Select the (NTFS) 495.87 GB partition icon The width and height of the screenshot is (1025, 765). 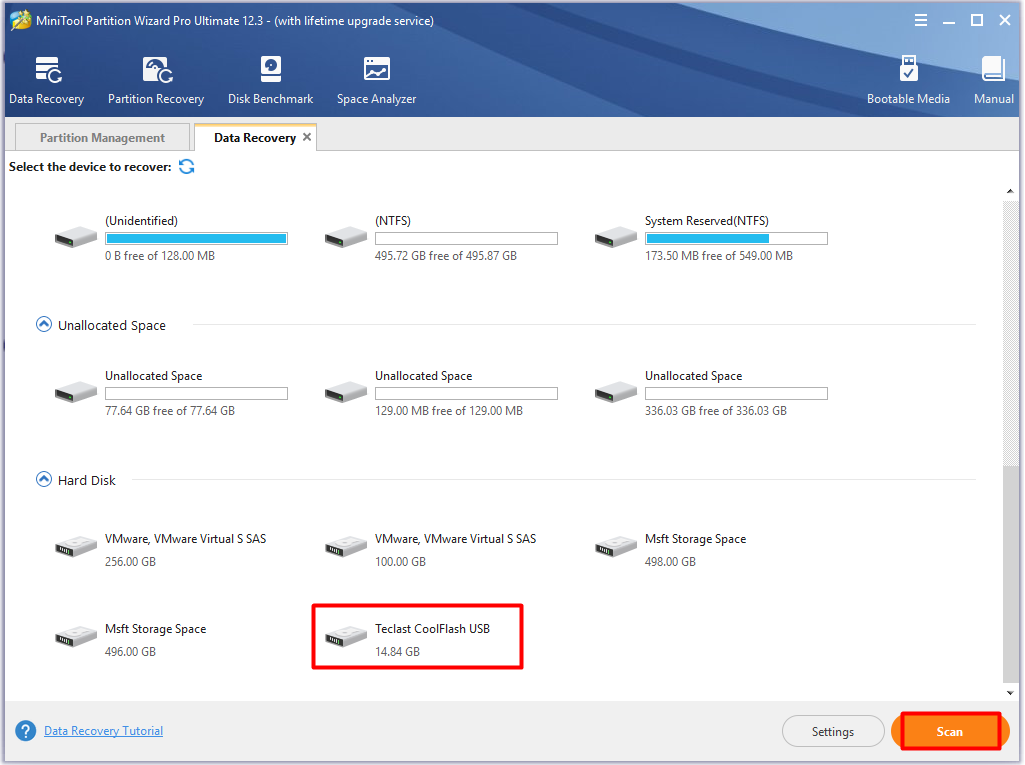click(346, 237)
